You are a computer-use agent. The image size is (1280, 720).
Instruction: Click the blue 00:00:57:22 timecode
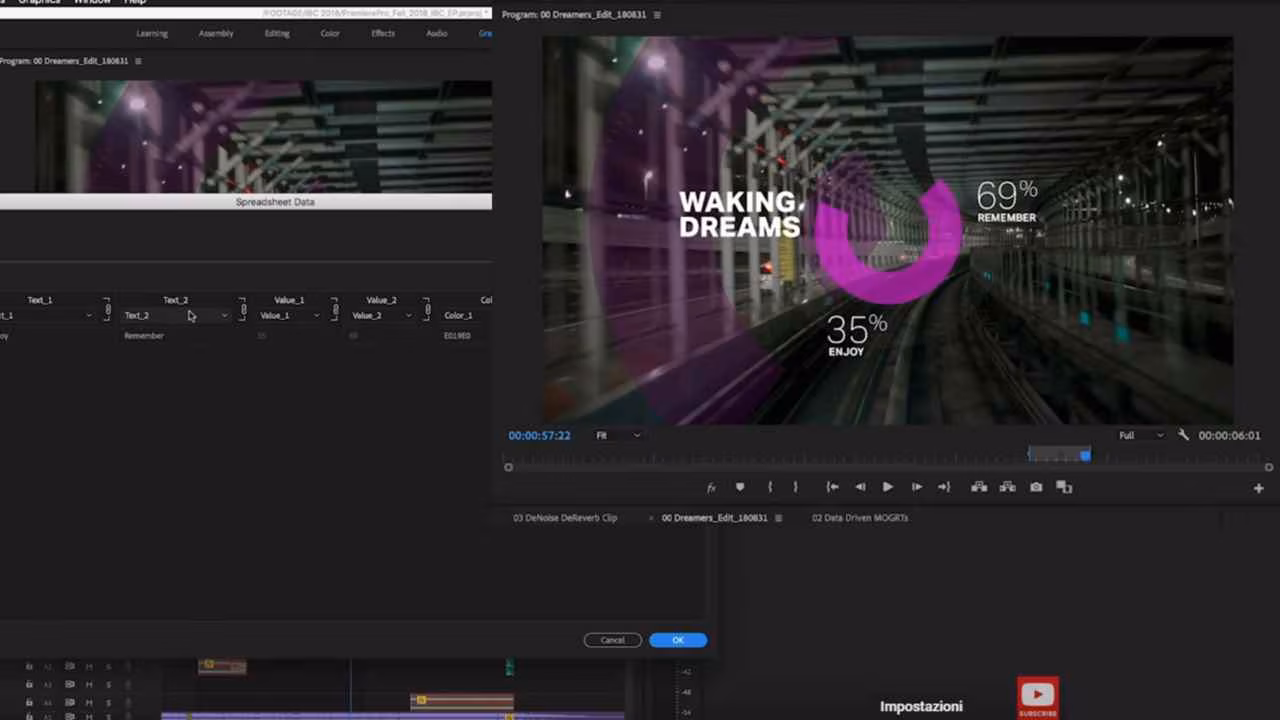click(x=539, y=435)
